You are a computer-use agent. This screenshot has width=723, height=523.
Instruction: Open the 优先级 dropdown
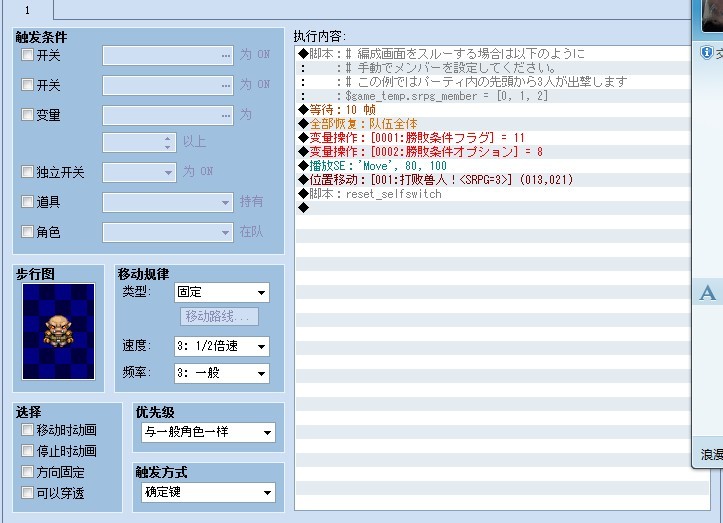tap(208, 432)
